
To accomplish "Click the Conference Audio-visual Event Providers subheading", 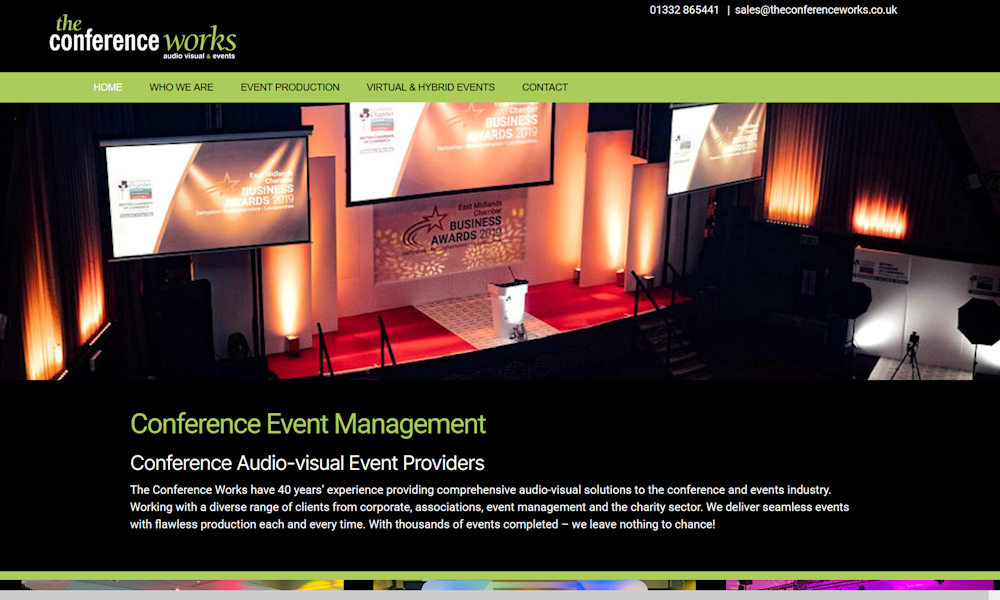I will [306, 463].
